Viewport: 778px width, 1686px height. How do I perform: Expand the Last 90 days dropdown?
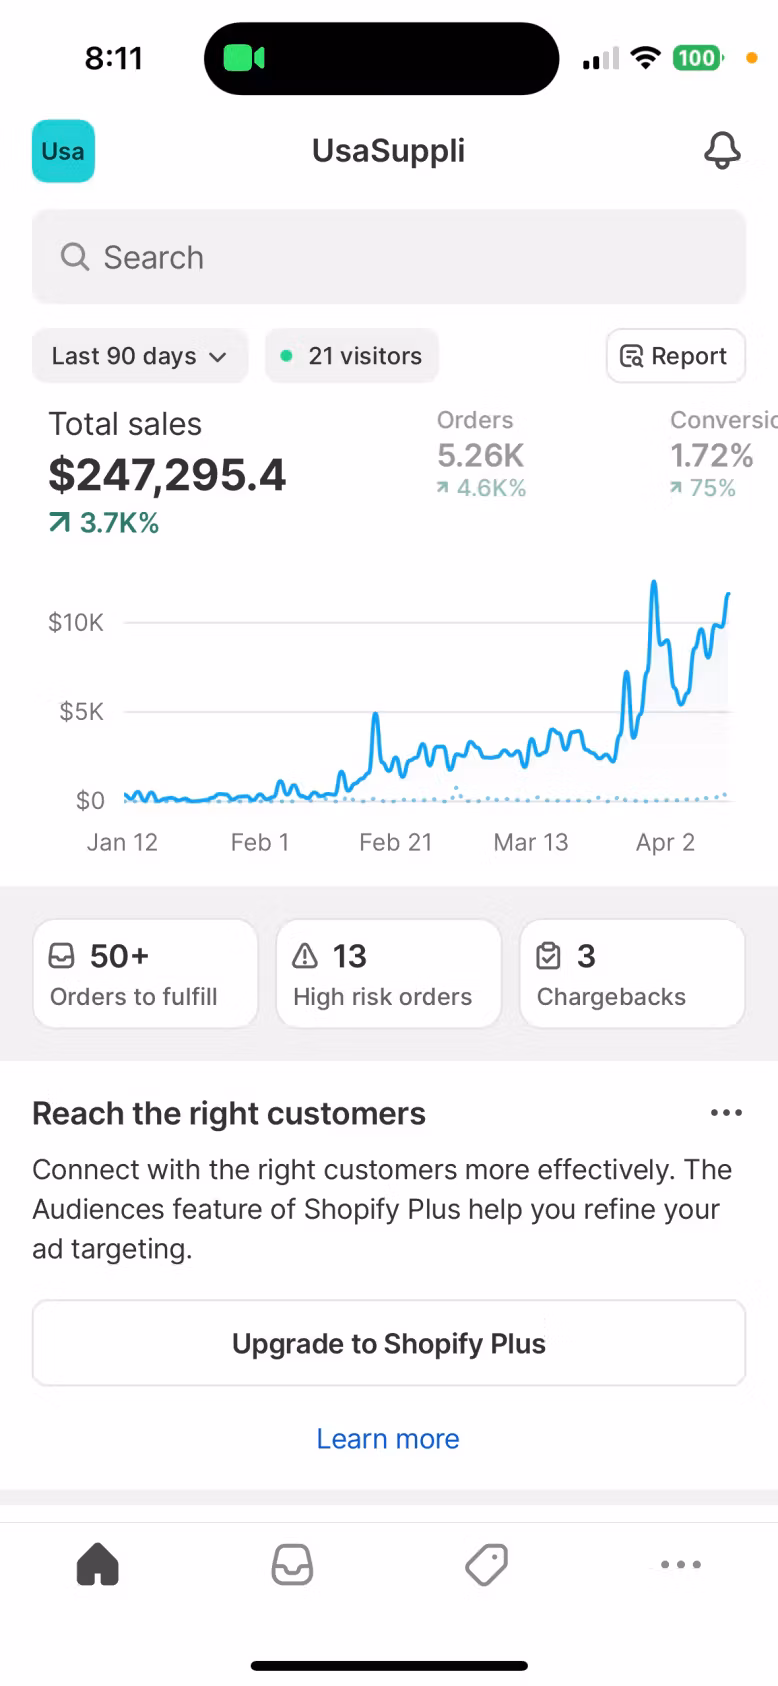click(x=139, y=356)
